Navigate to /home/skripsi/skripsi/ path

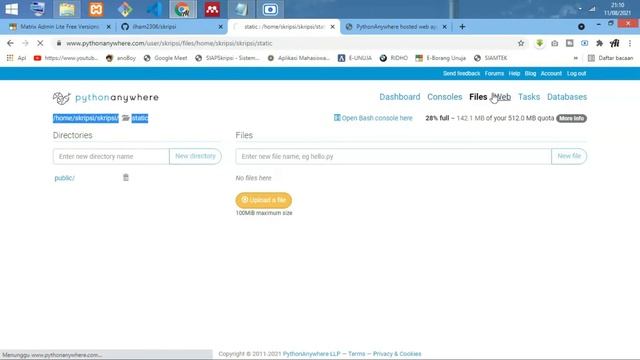(x=86, y=118)
